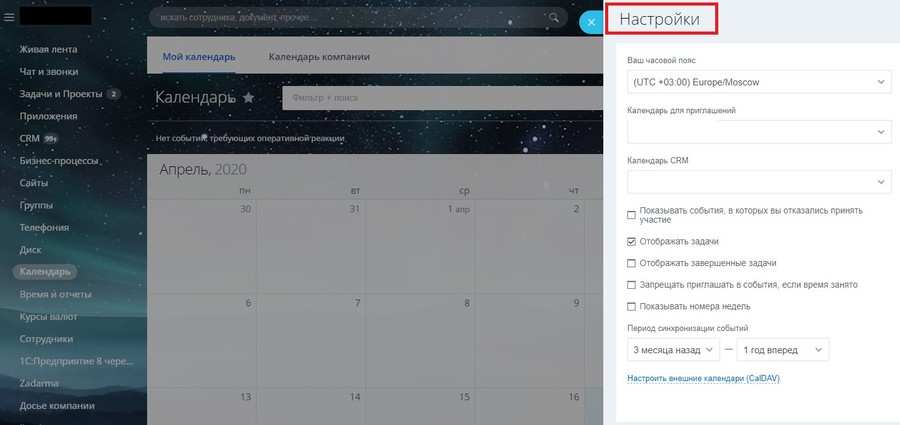Open Телефония in sidebar
900x425 pixels.
(44, 227)
